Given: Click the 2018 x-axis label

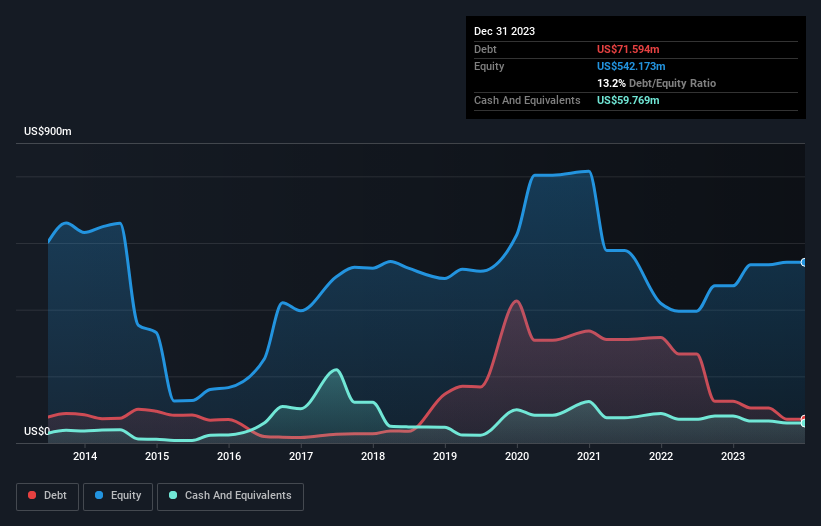Looking at the screenshot, I should coord(373,456).
